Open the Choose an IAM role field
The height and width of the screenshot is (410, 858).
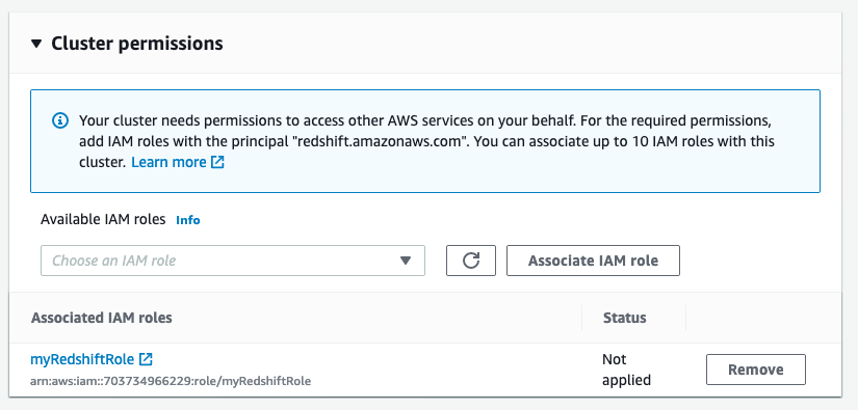point(233,261)
